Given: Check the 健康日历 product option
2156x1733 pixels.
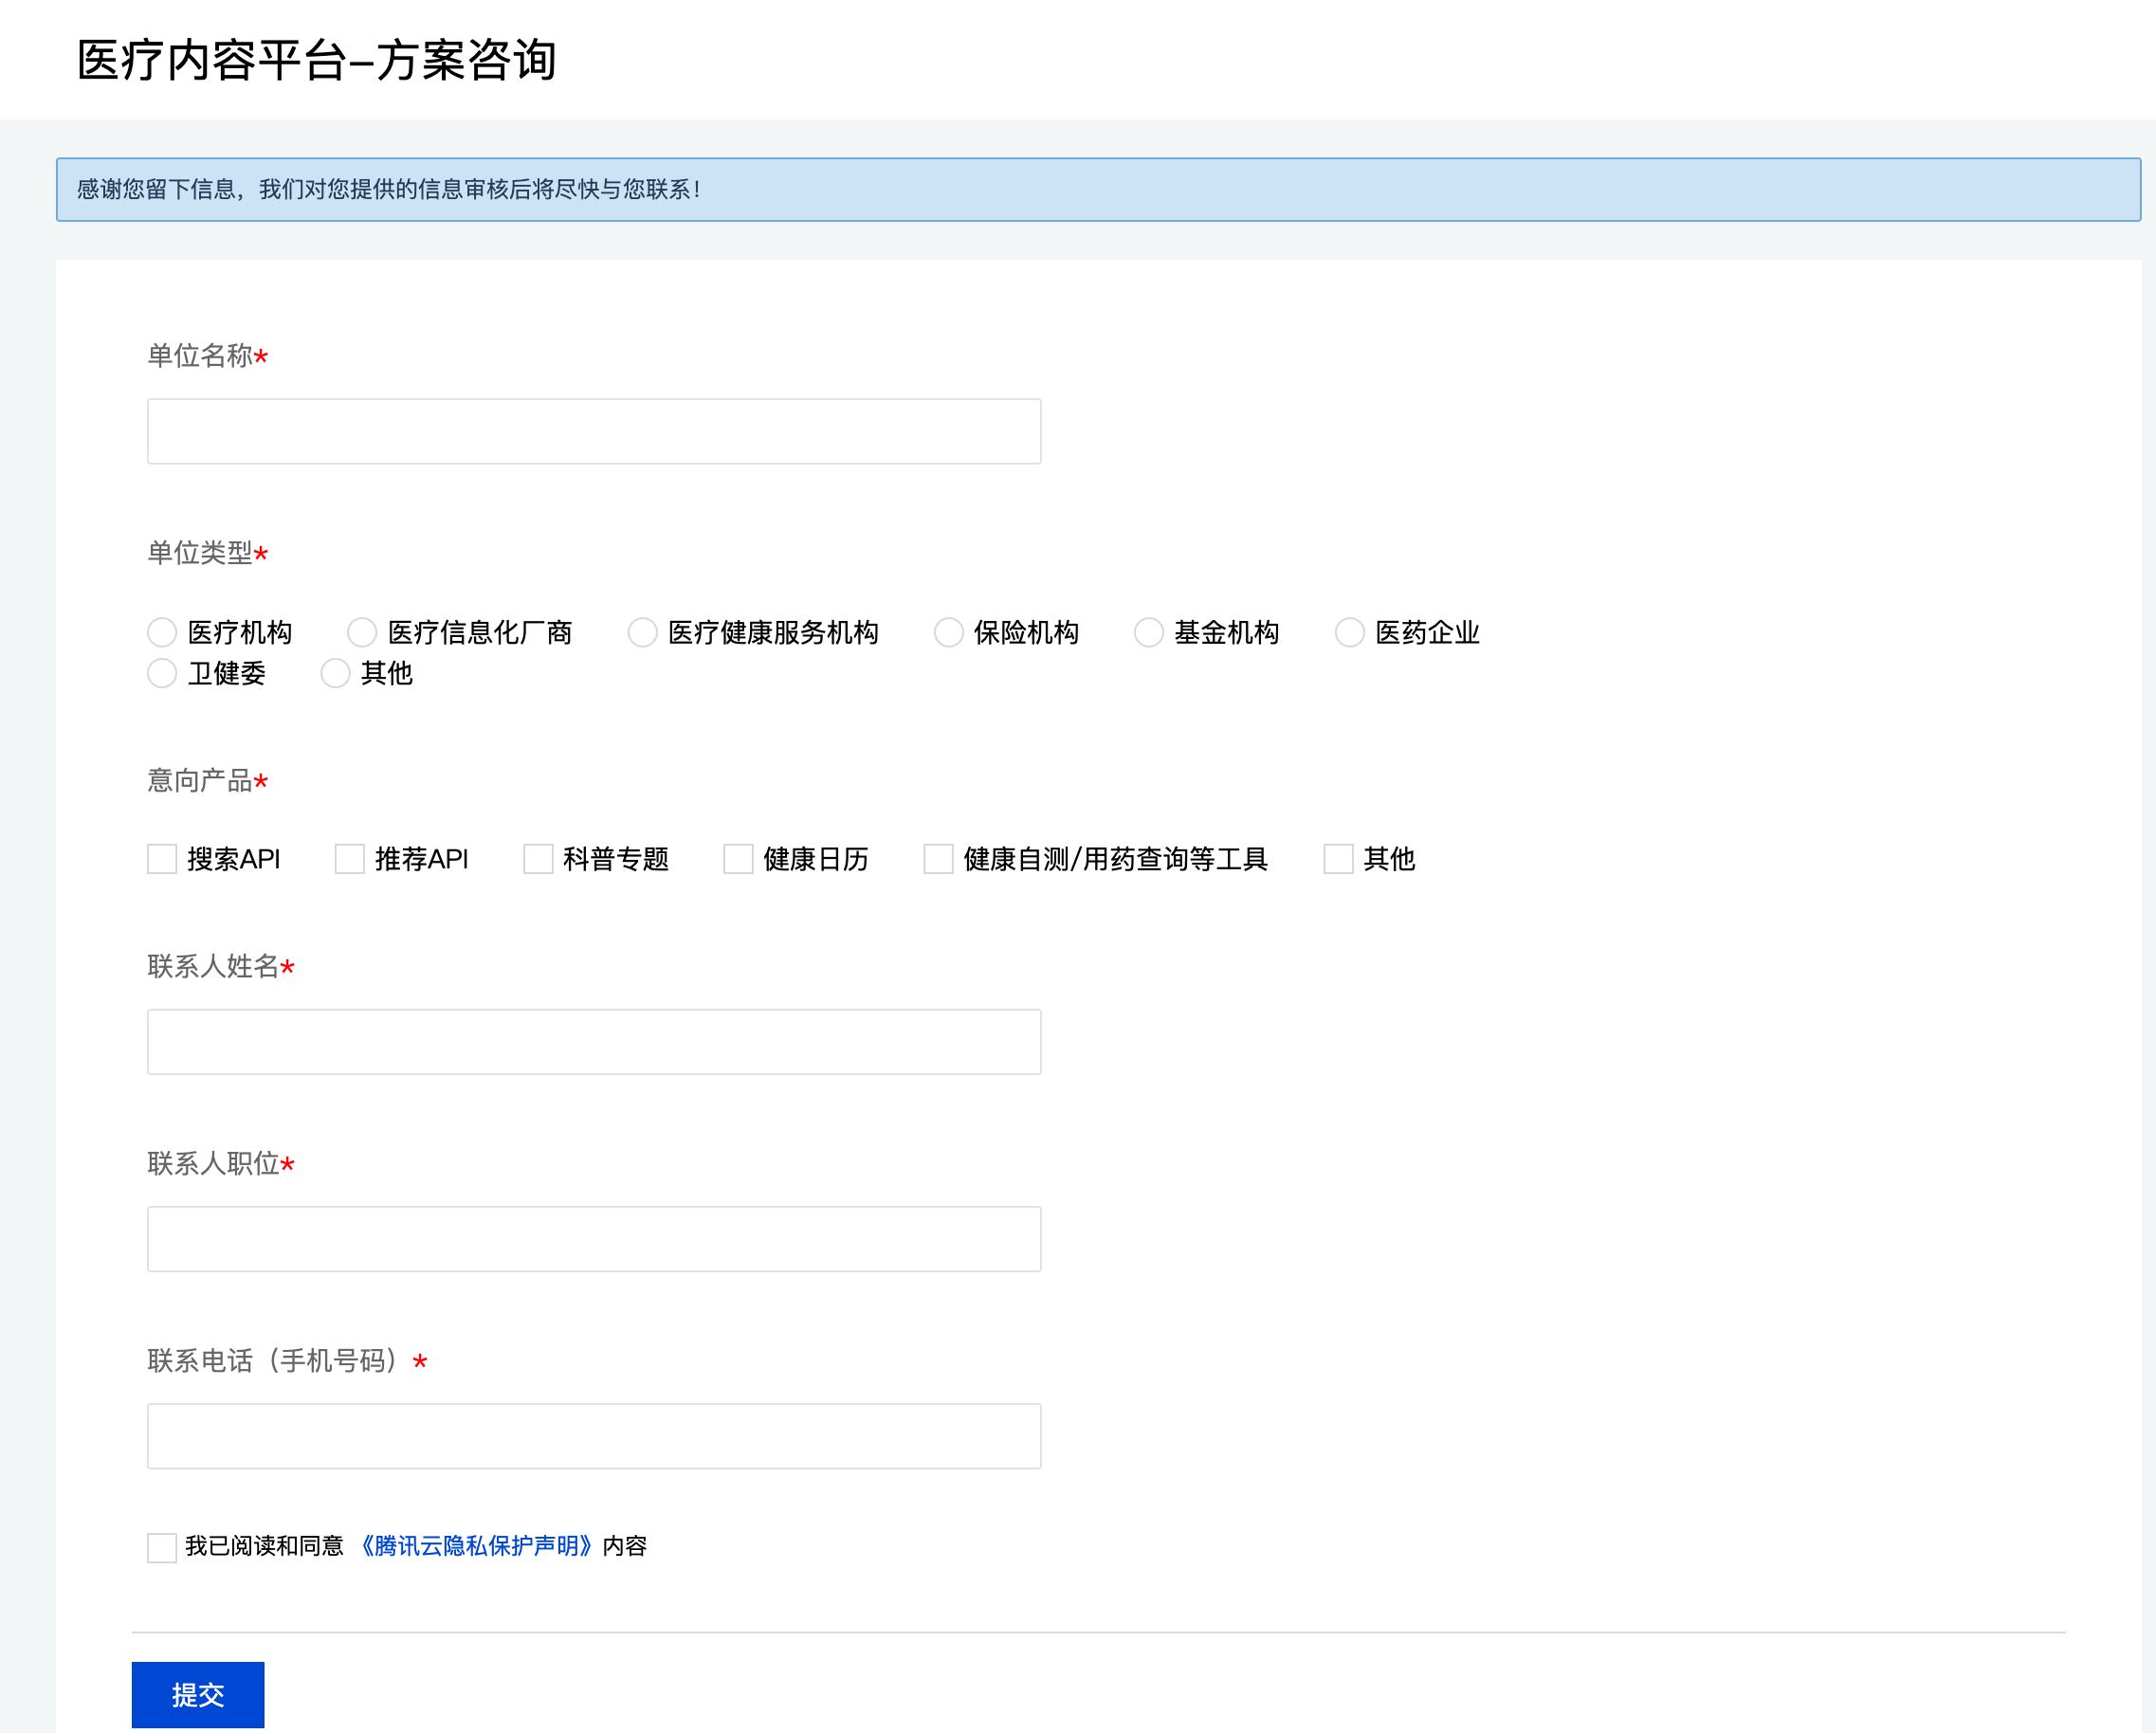Looking at the screenshot, I should (738, 859).
